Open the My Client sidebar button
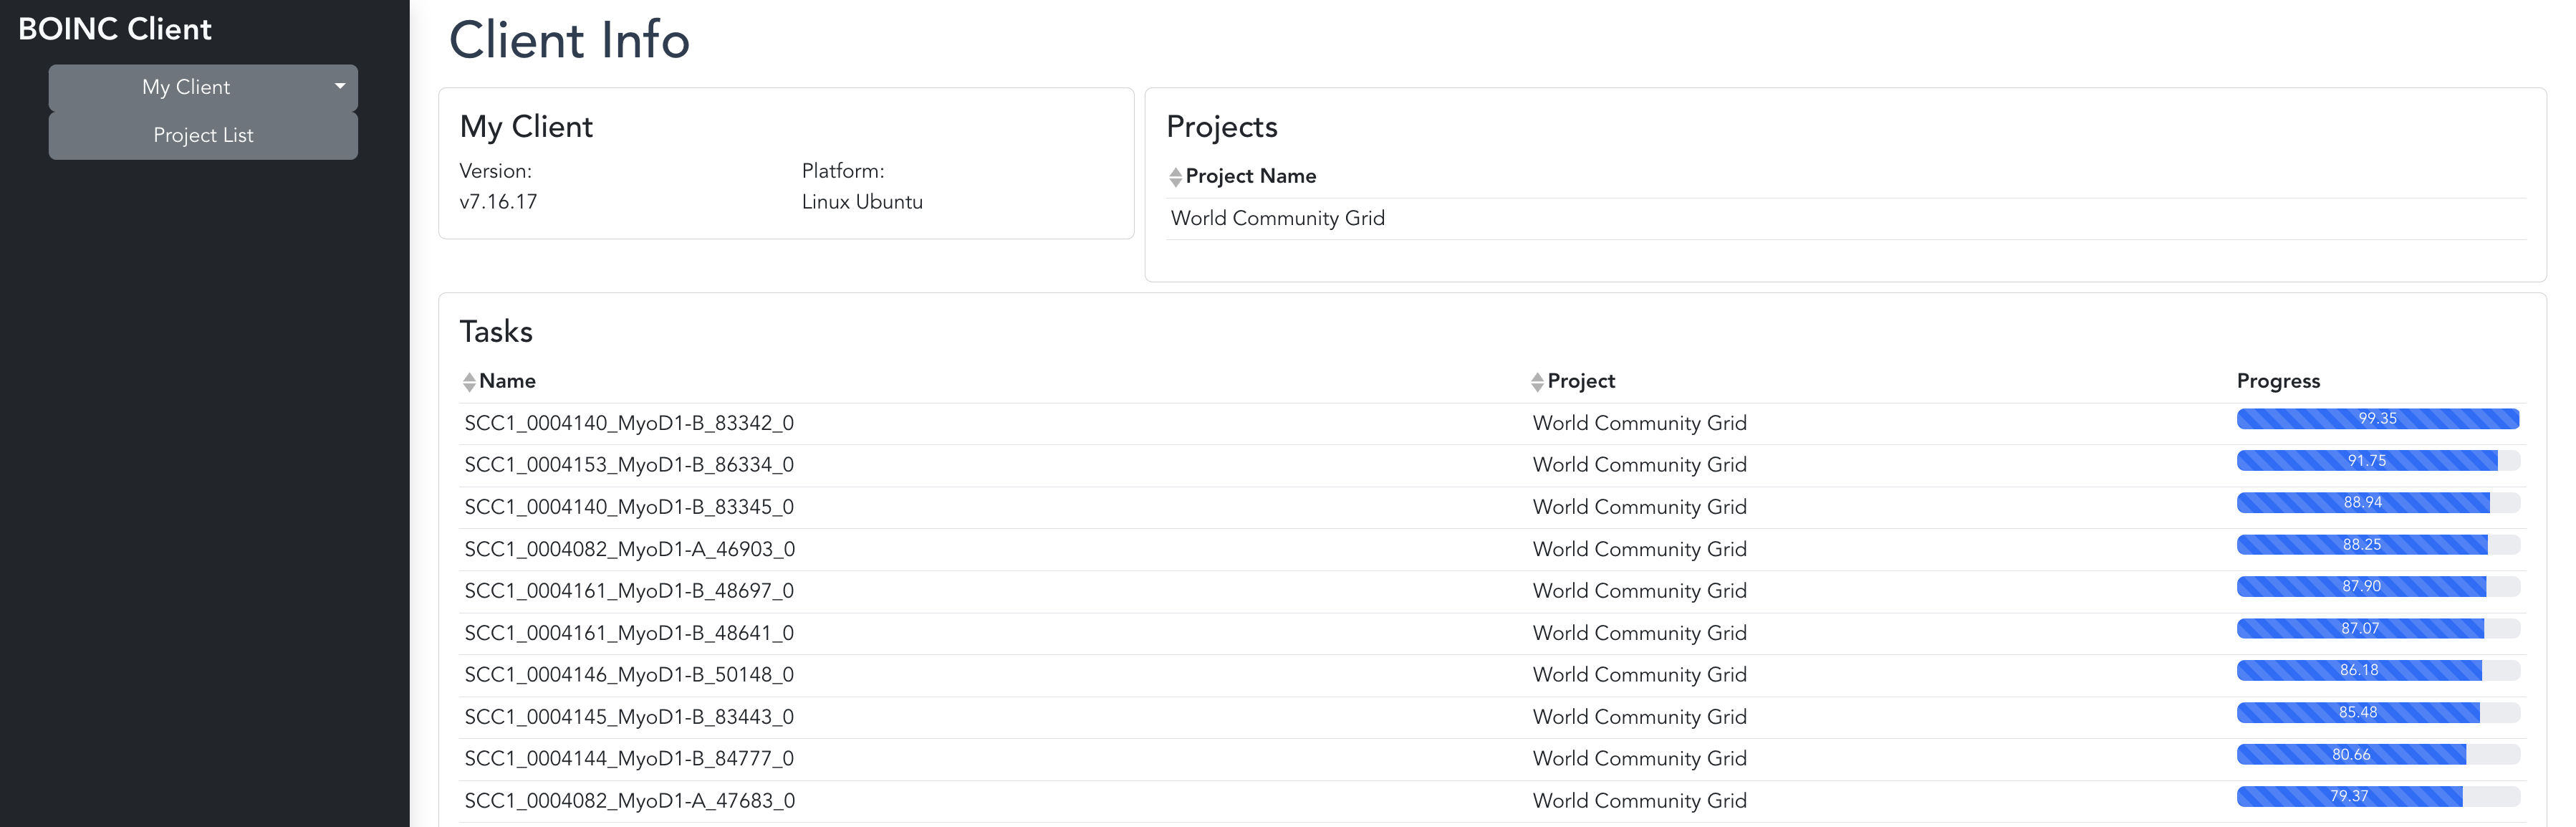The image size is (2576, 827). (186, 87)
